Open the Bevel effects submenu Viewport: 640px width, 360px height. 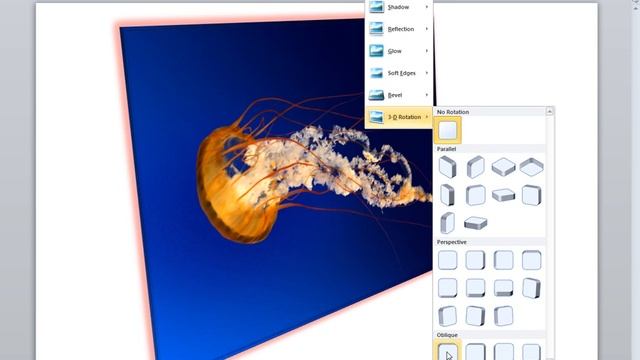click(x=399, y=95)
